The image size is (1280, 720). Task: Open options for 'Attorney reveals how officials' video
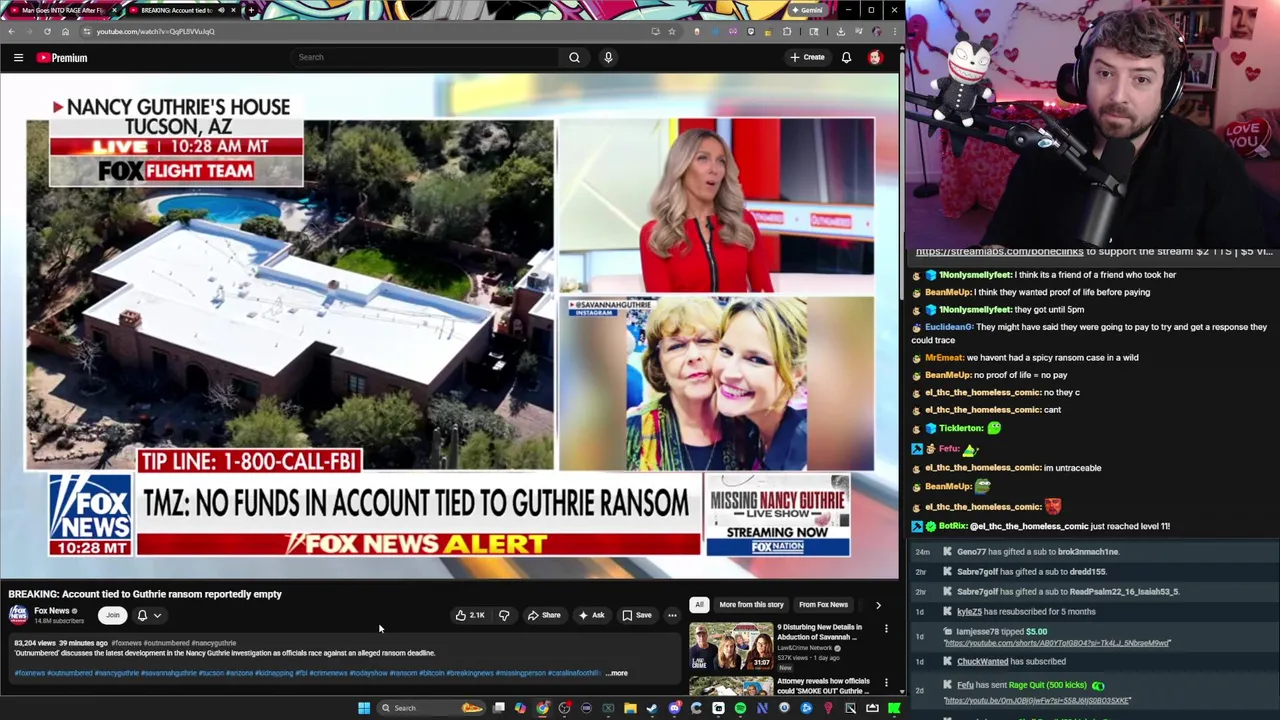(x=886, y=683)
